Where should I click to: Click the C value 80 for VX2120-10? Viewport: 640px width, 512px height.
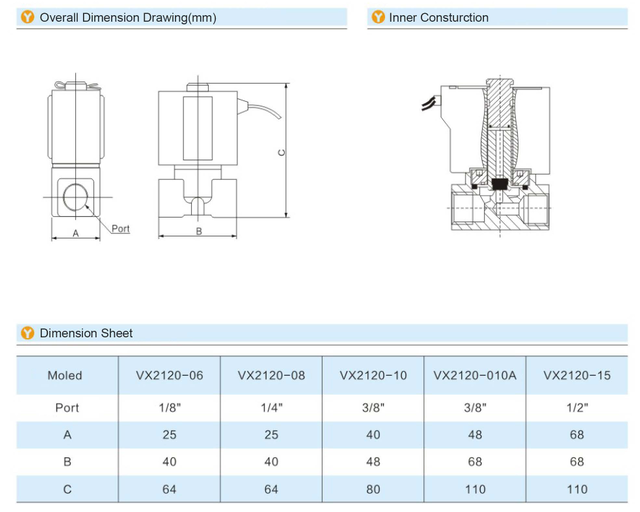coord(373,490)
